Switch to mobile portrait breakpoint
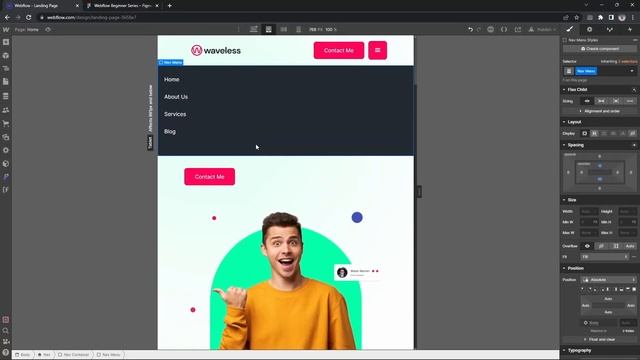The image size is (640, 360). (298, 29)
